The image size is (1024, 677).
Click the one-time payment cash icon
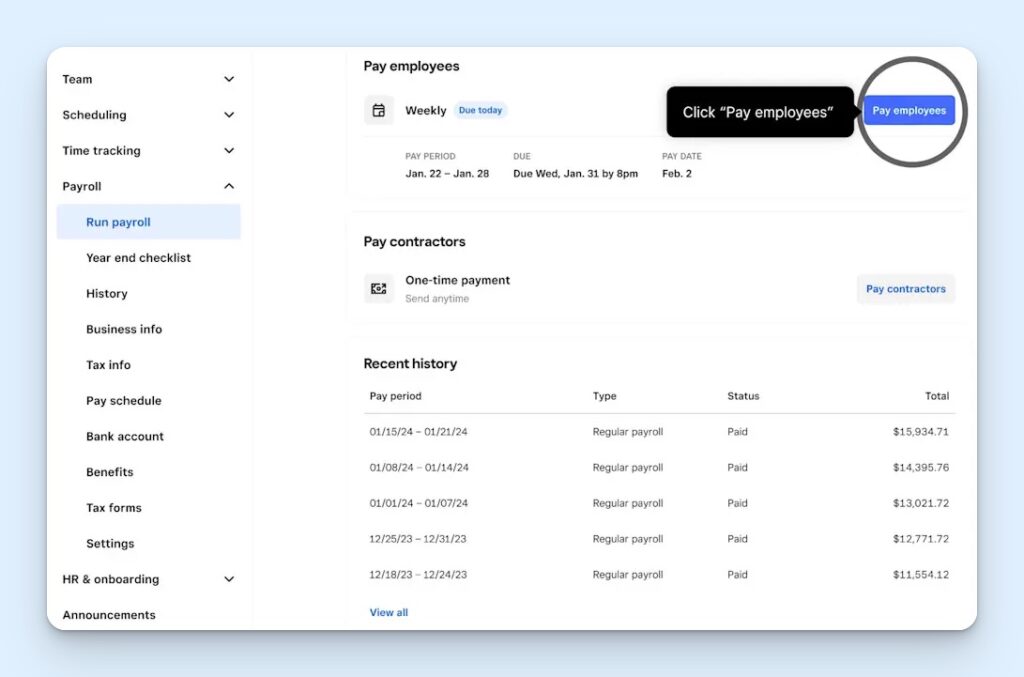379,289
